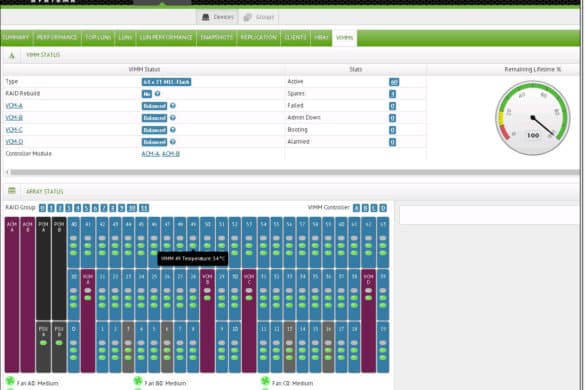Click the Spares count badge
The image size is (585, 390).
[x=392, y=94]
